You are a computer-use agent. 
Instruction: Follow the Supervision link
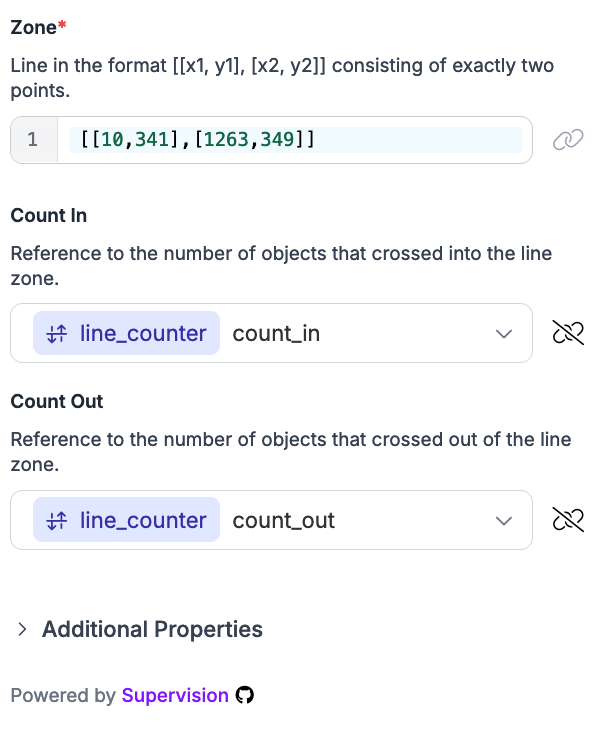pyautogui.click(x=175, y=695)
